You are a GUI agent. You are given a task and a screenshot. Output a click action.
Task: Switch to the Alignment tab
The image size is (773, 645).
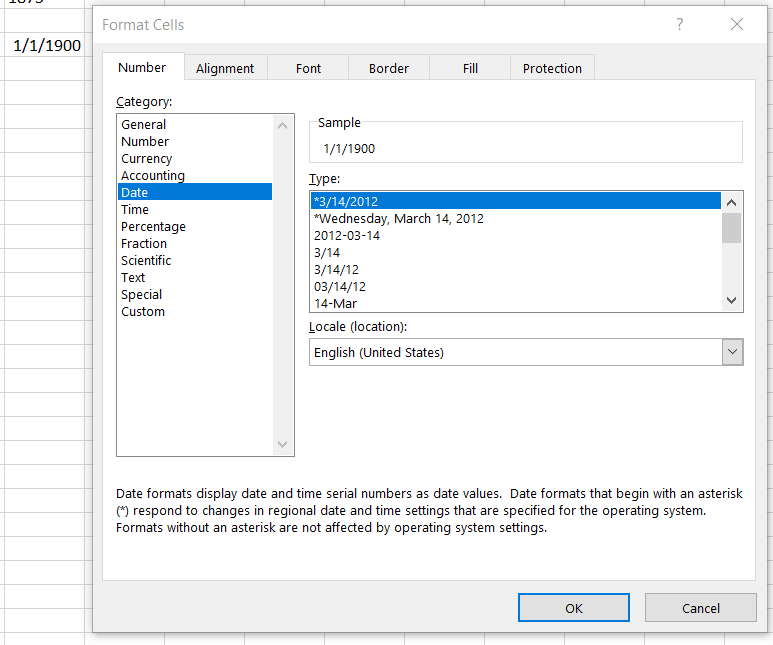pos(225,68)
